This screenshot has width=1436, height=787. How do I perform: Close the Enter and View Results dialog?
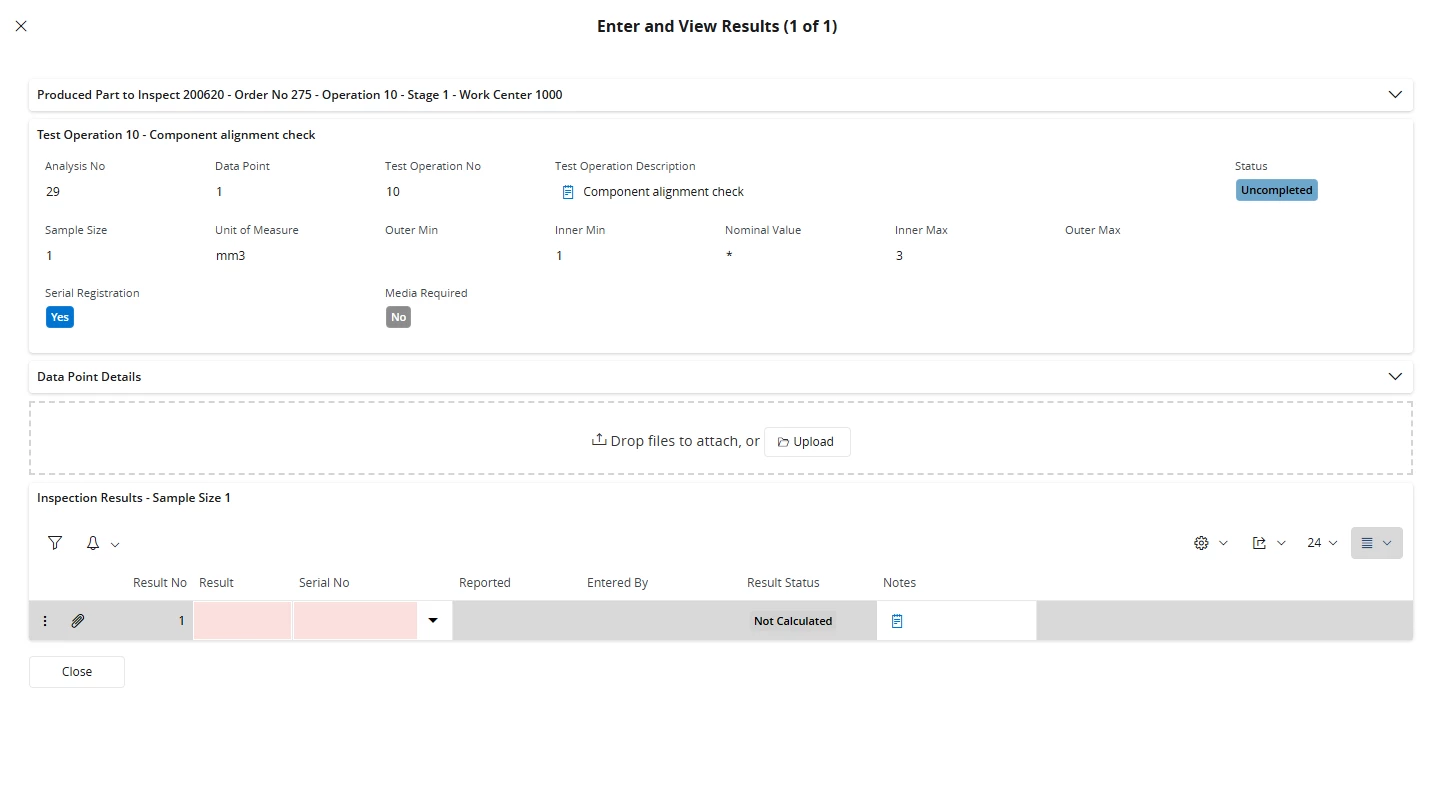(21, 26)
